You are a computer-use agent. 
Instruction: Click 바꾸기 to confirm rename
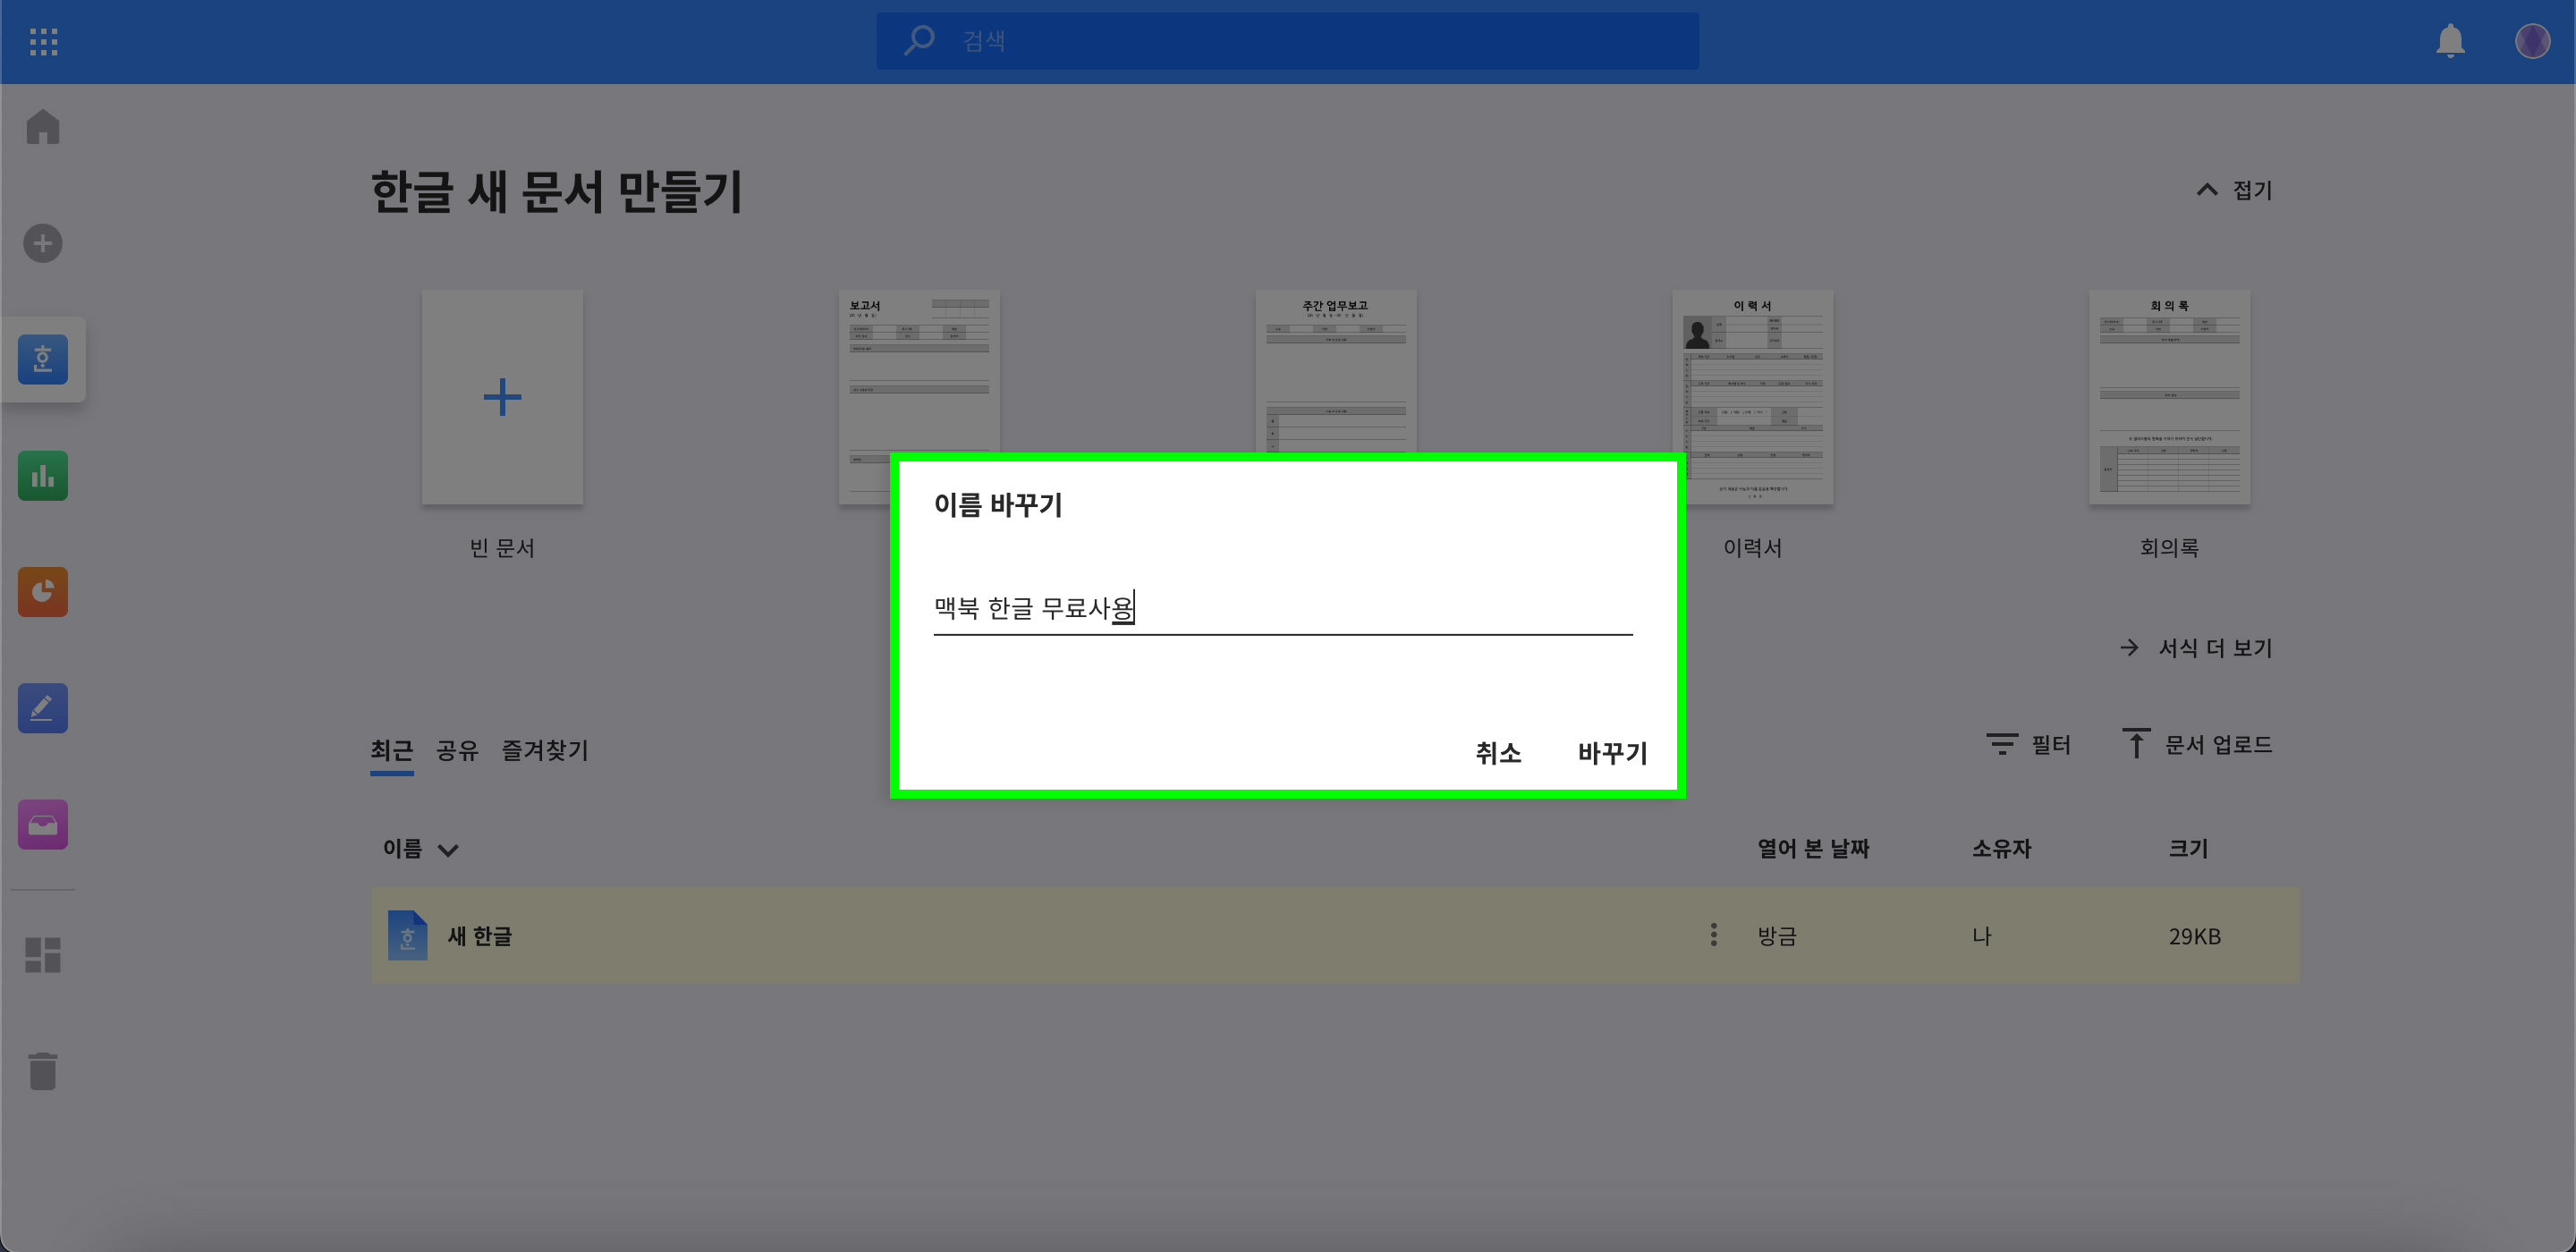pyautogui.click(x=1612, y=753)
